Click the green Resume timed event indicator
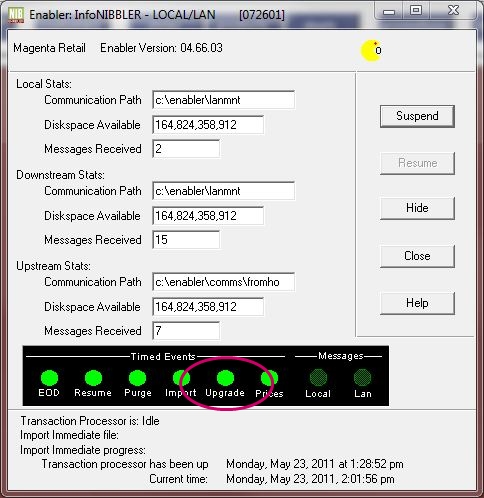 [x=93, y=378]
